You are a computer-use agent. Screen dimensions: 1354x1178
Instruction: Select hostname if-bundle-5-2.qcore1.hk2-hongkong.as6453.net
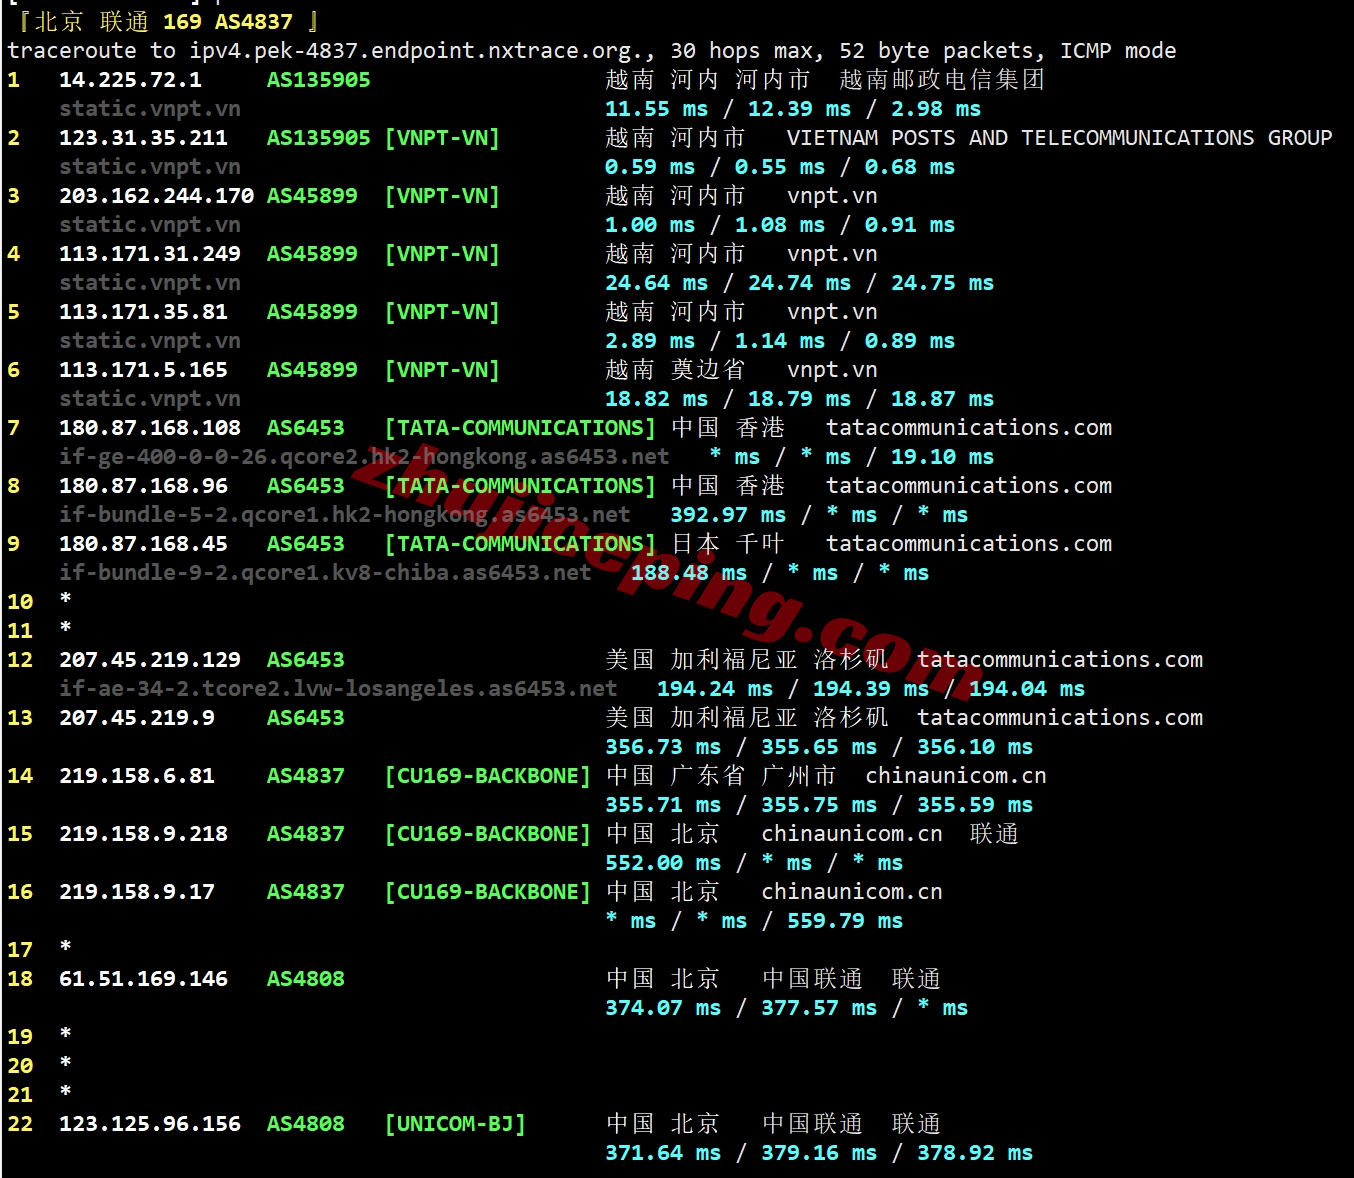345,515
